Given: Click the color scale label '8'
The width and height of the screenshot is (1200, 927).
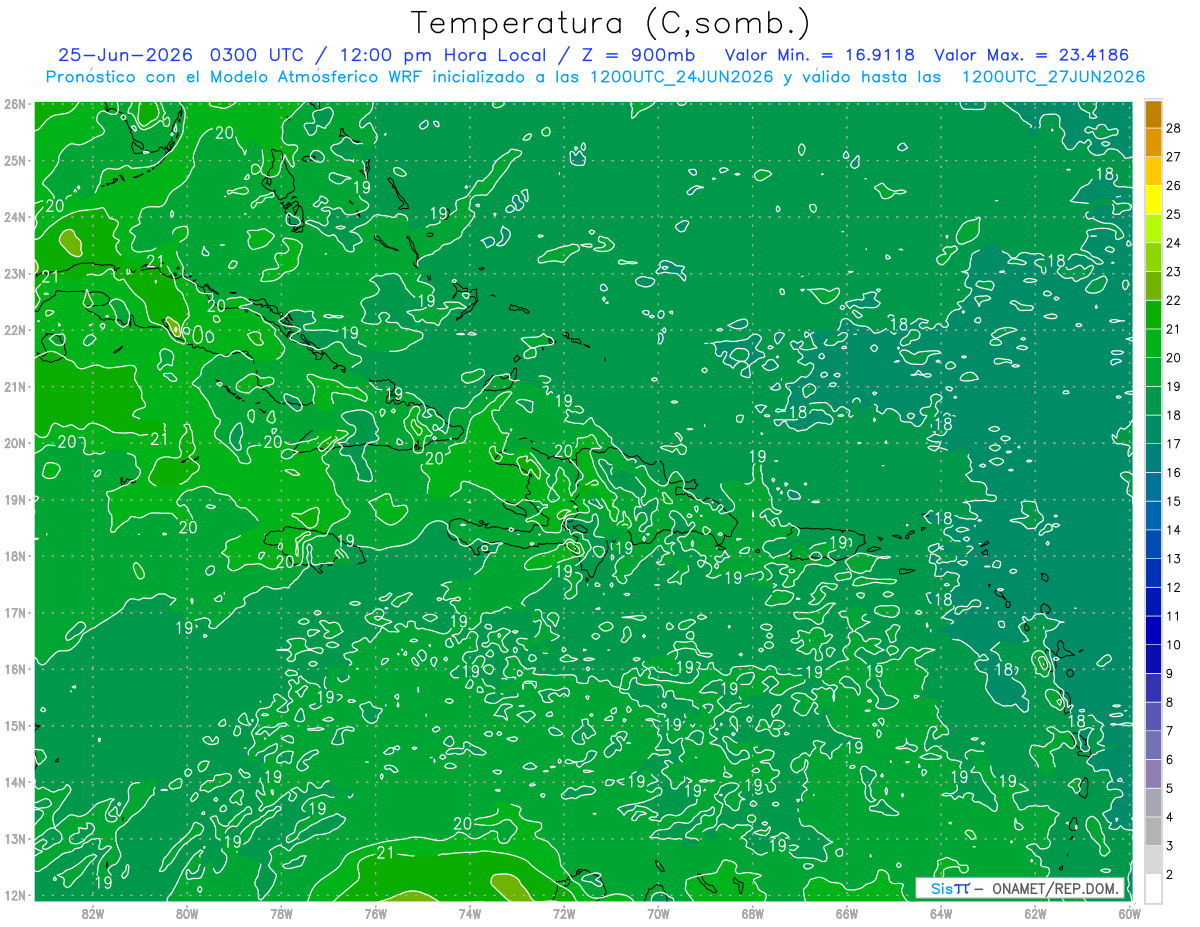Looking at the screenshot, I should pyautogui.click(x=1170, y=702).
